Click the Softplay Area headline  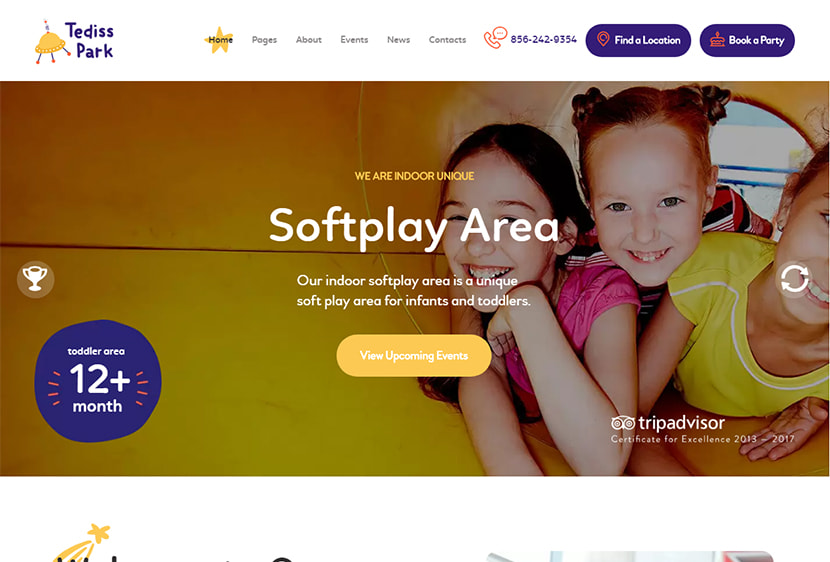coord(414,226)
